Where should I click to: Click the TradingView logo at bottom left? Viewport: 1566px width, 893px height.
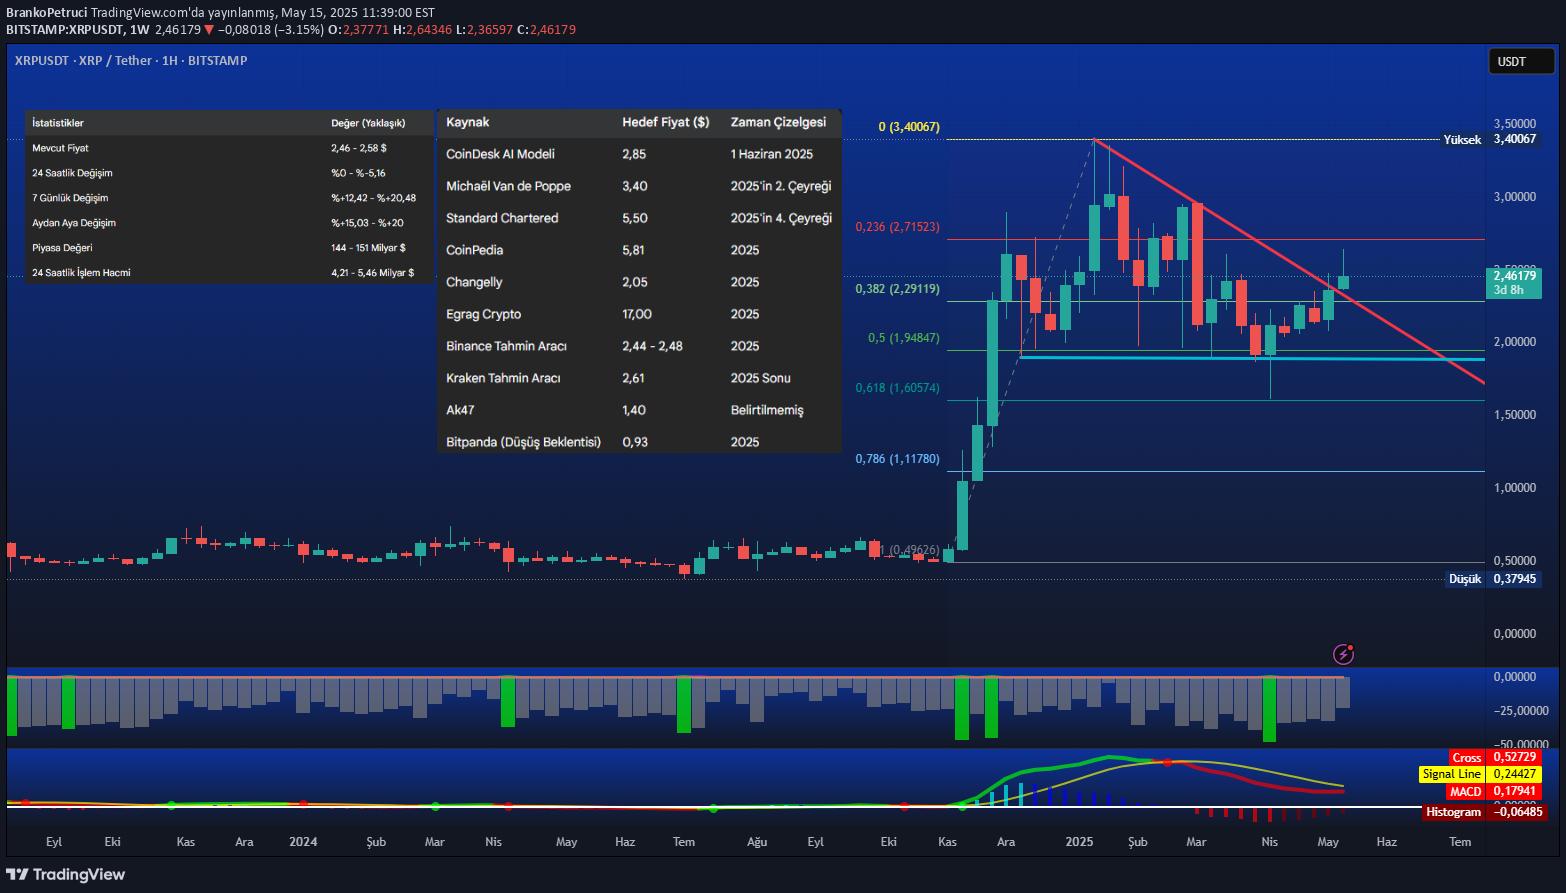tap(66, 874)
